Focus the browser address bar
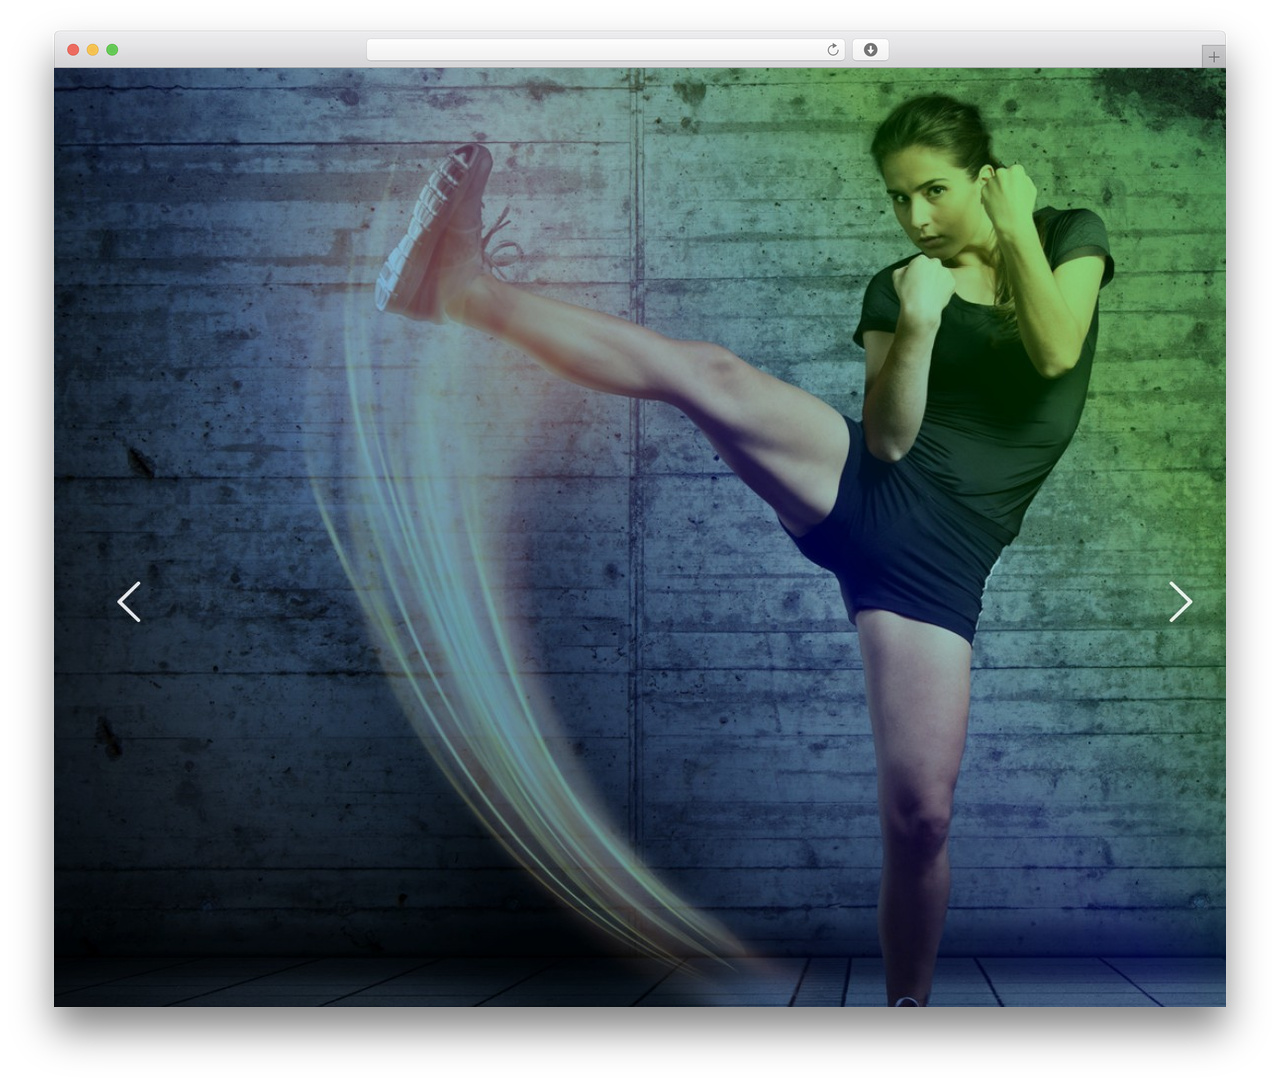This screenshot has height=1084, width=1280. coord(606,50)
